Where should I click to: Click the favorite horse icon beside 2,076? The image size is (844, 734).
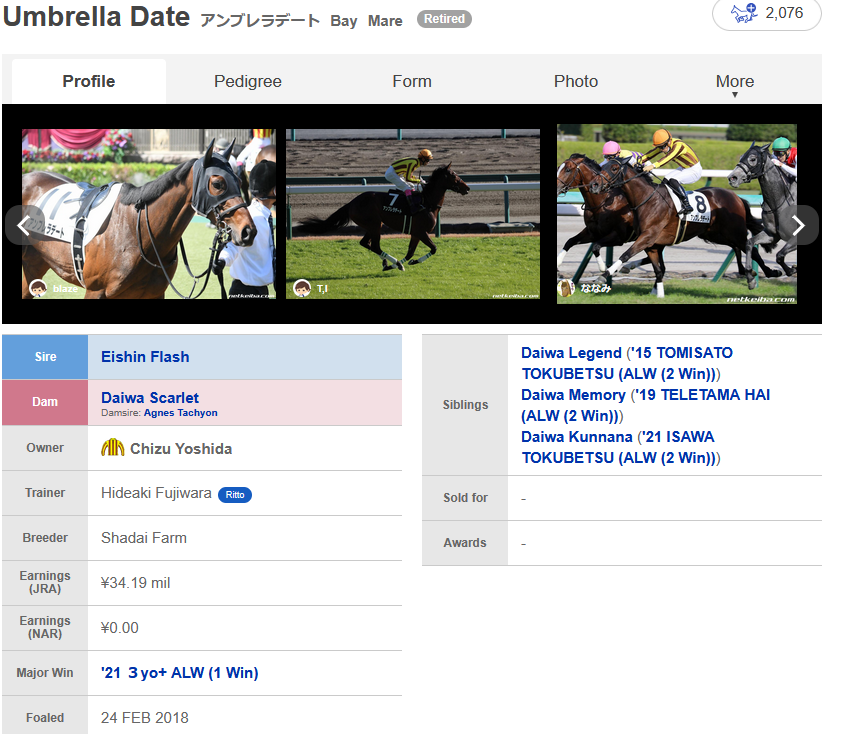click(743, 12)
